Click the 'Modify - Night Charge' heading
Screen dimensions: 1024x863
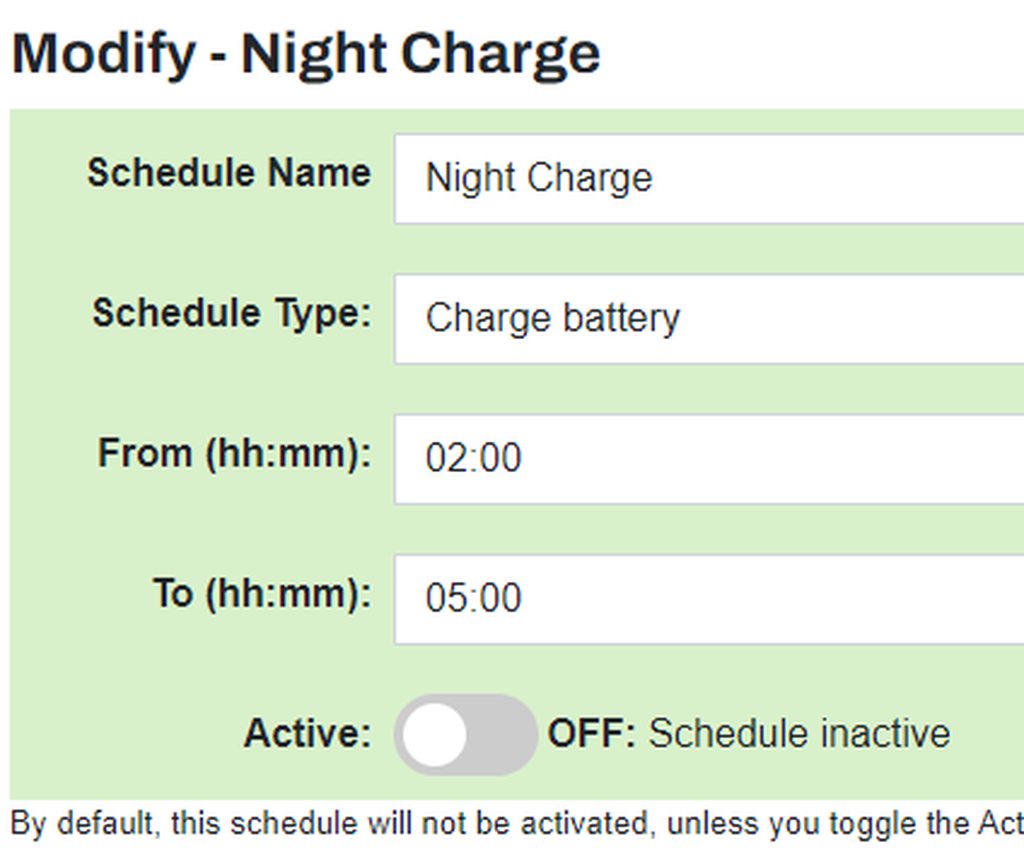306,52
